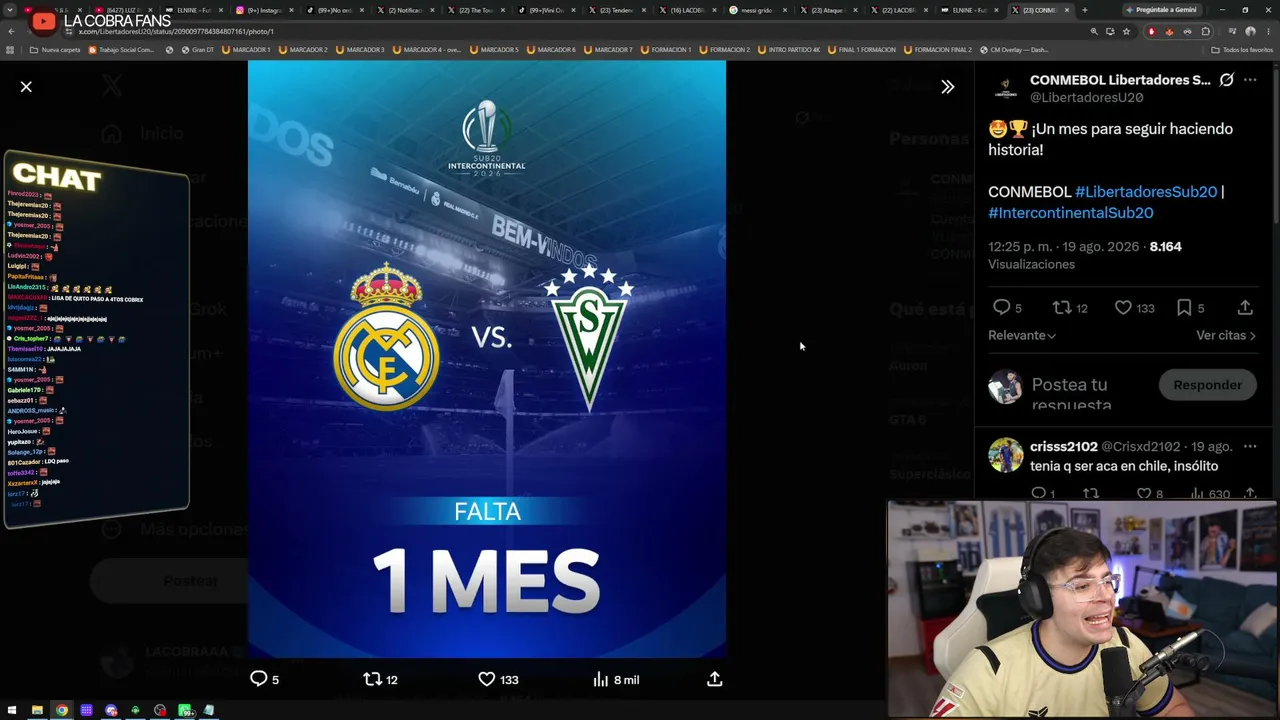Image resolution: width=1280 pixels, height=720 pixels.
Task: Close the photo viewer with the X
Action: point(26,87)
